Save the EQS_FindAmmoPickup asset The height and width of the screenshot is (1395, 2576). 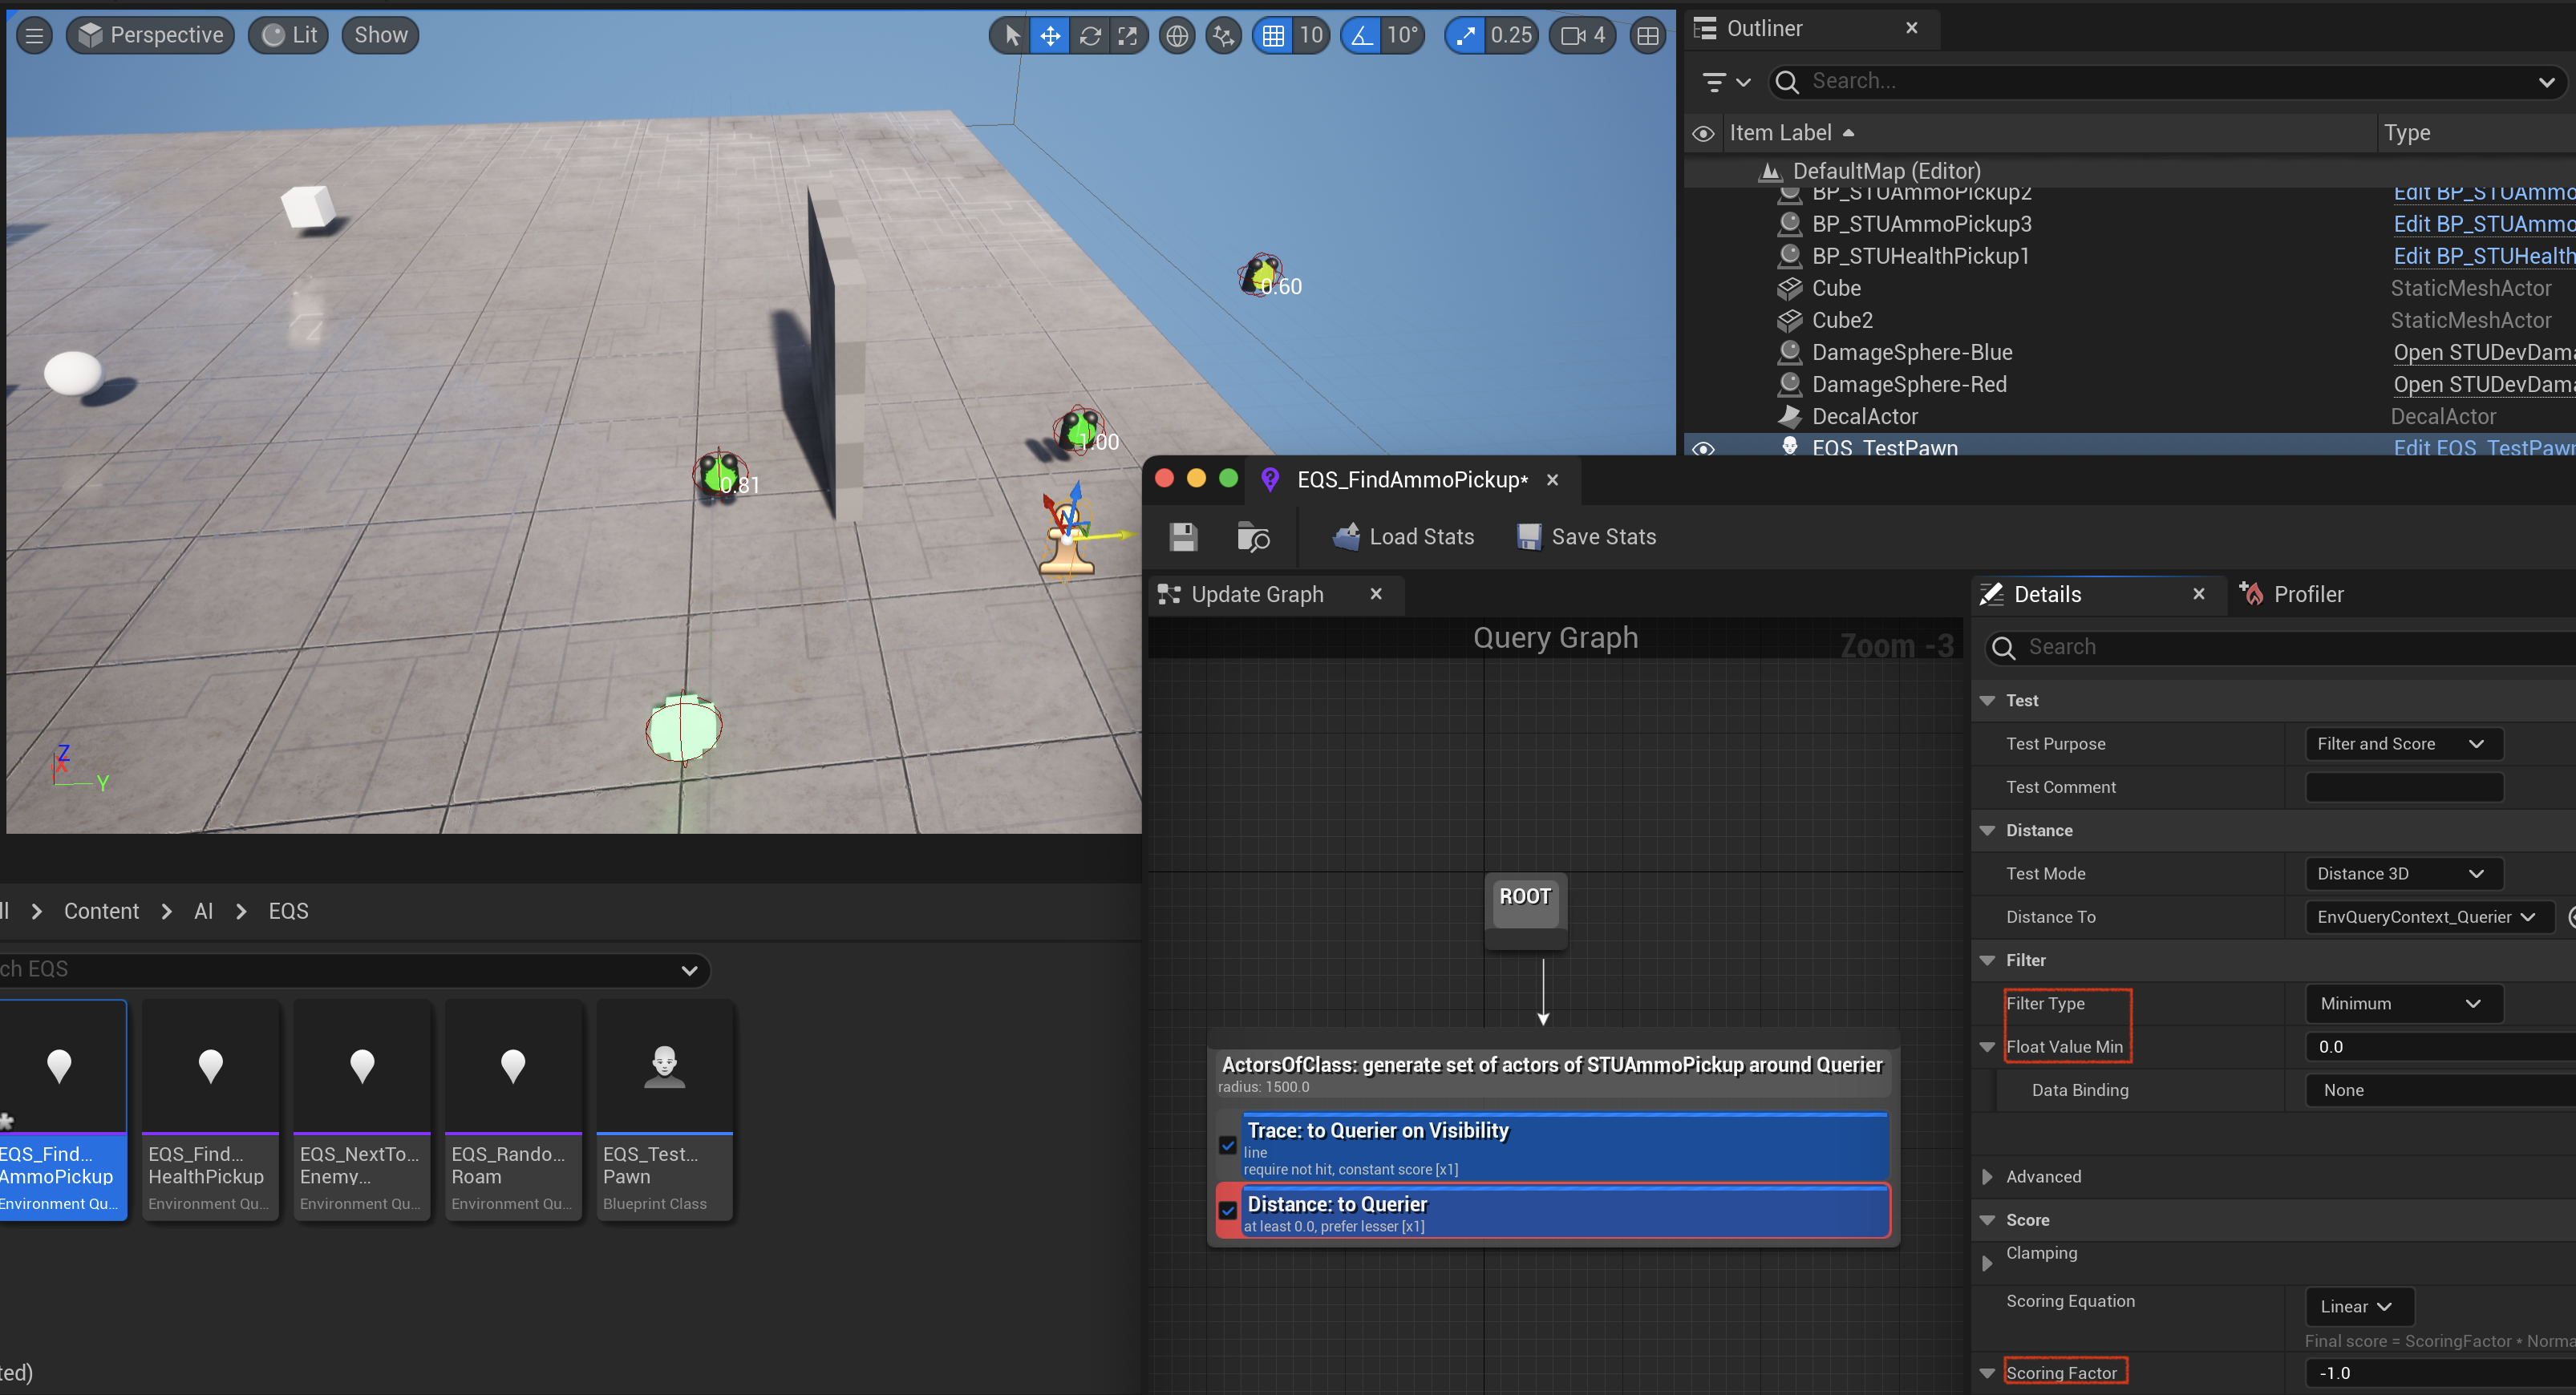pyautogui.click(x=1183, y=537)
